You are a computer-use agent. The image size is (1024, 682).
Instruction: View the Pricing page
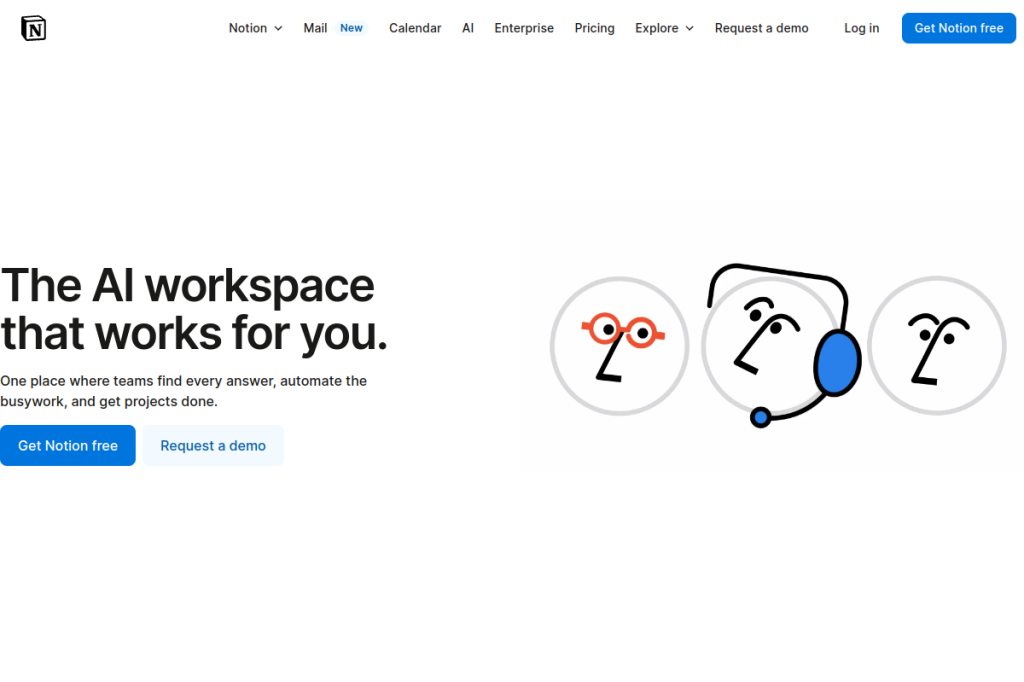(594, 28)
